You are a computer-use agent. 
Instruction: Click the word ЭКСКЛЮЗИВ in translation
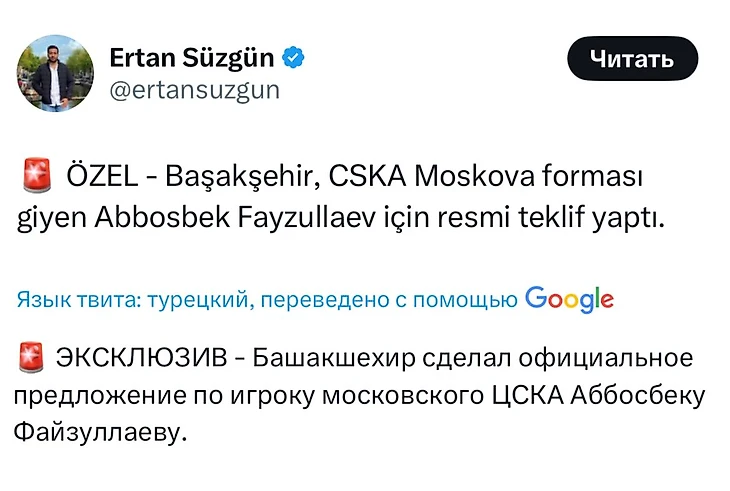pos(142,358)
